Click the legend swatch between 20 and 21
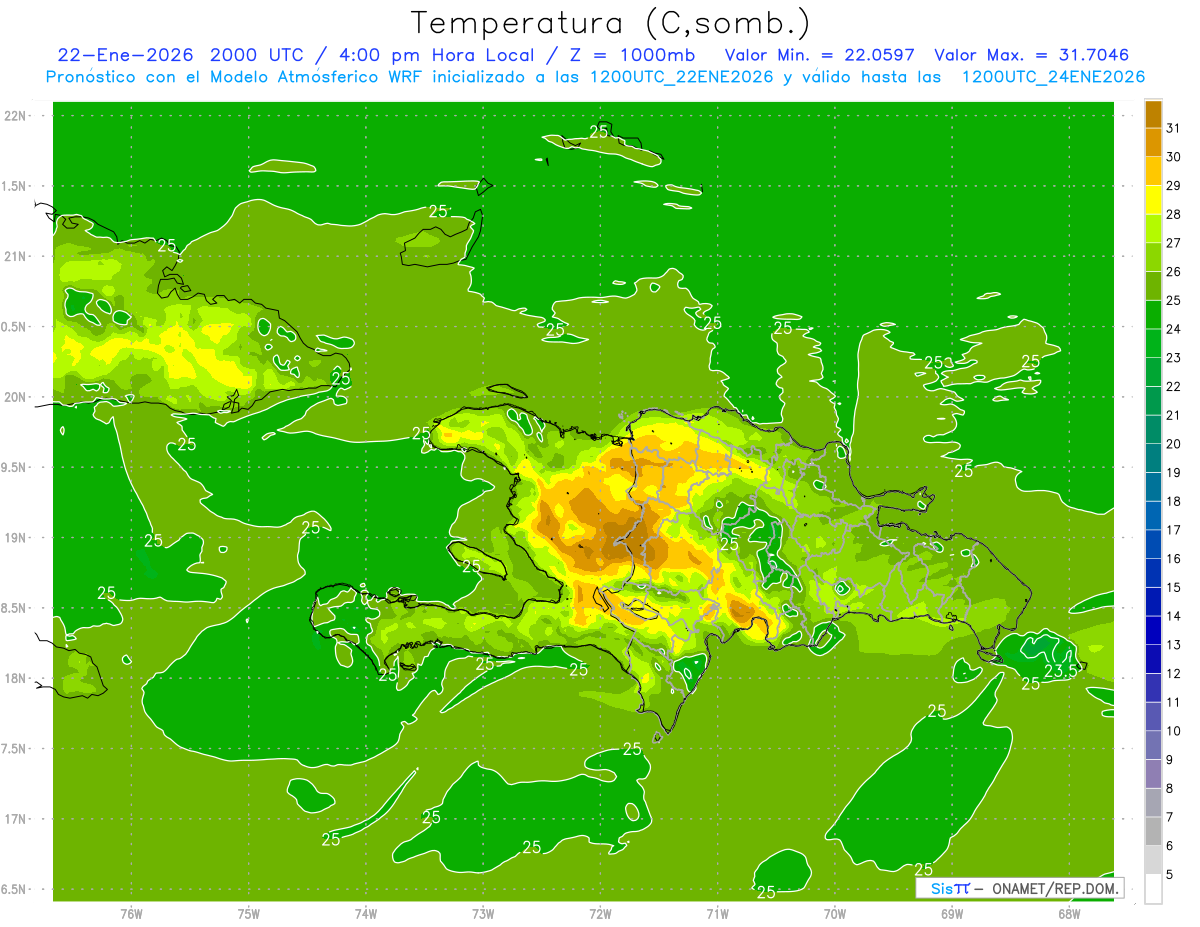Screen dimensions: 1200x927 pos(1153,429)
